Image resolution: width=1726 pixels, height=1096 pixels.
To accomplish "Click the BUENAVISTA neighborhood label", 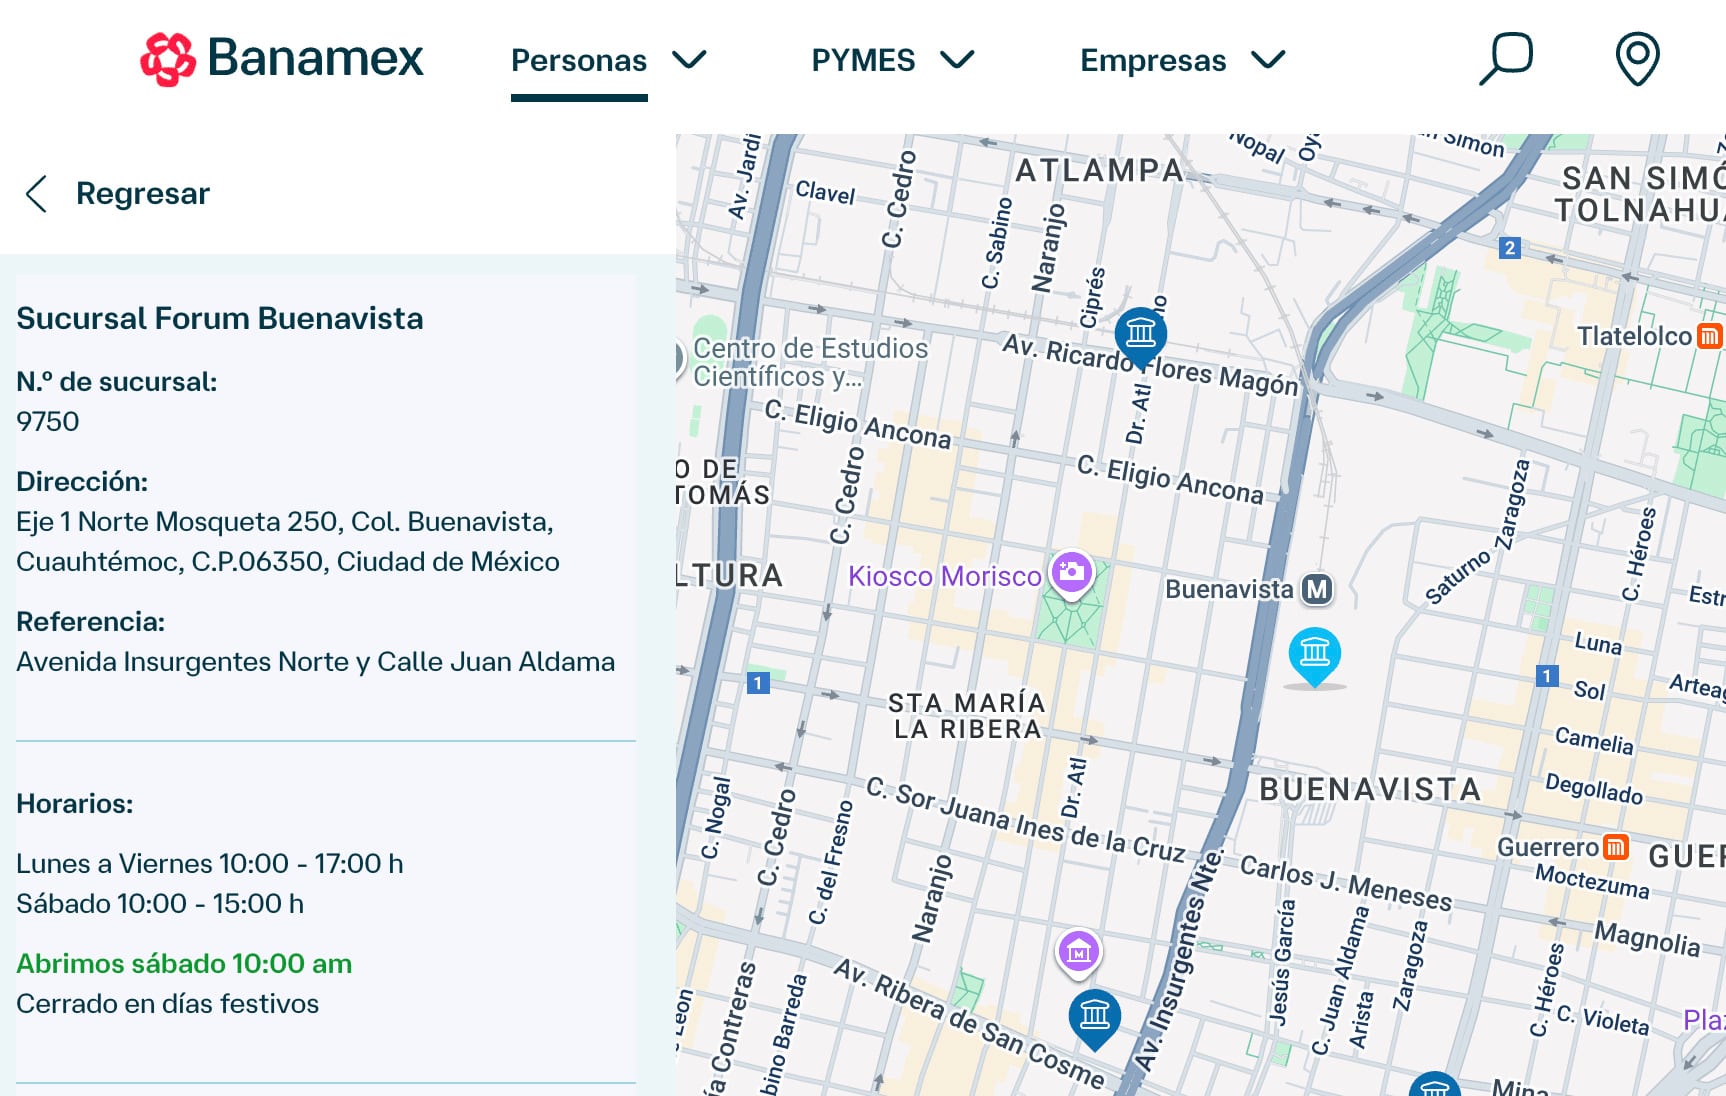I will [1370, 790].
